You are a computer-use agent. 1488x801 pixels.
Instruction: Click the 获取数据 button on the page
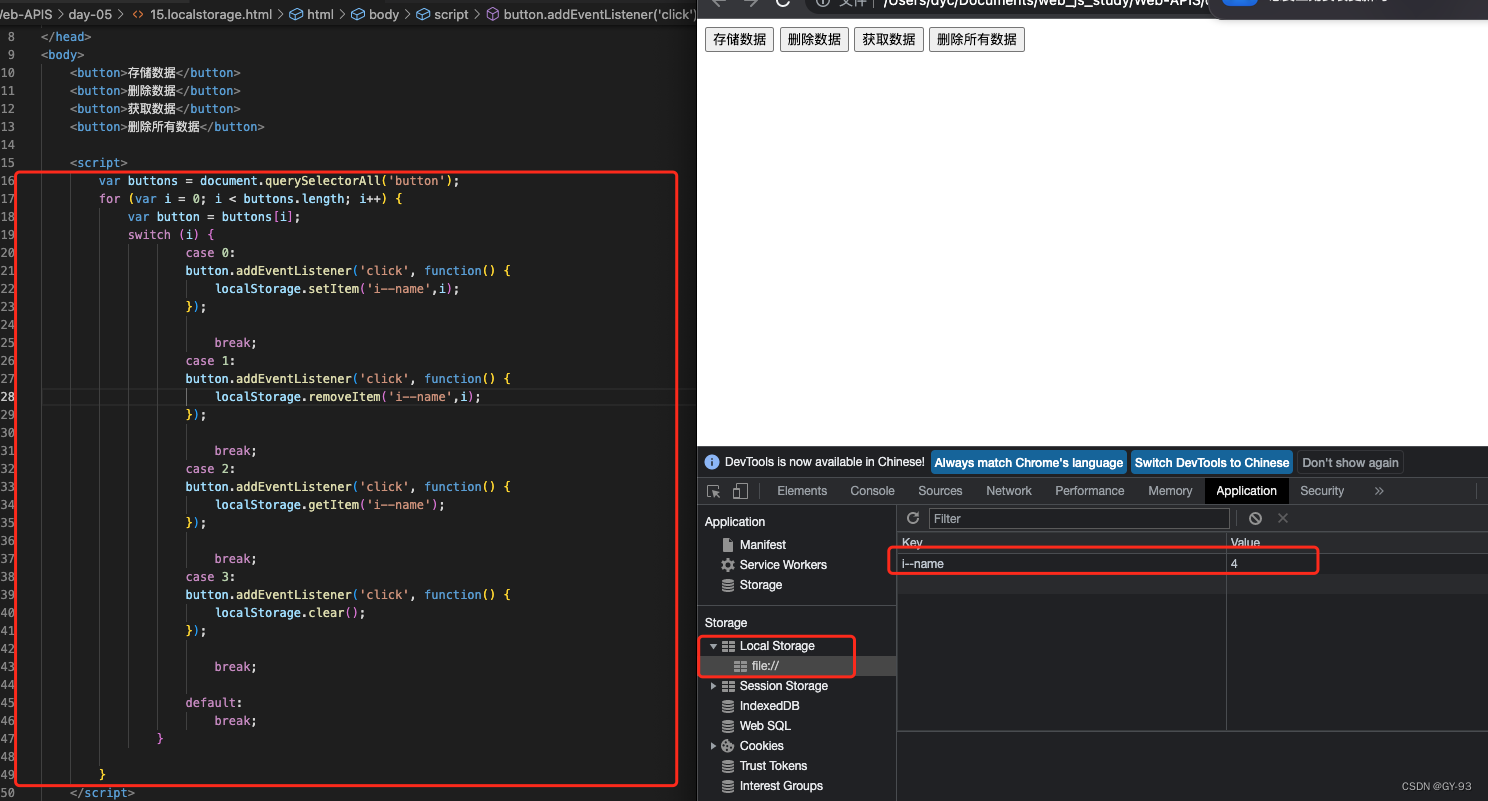pos(889,39)
